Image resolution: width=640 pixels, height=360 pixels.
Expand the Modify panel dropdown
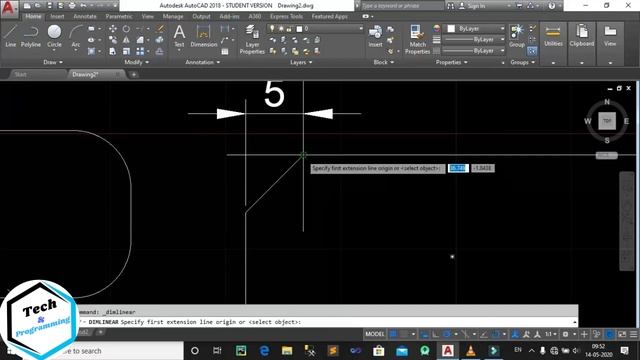pos(137,62)
